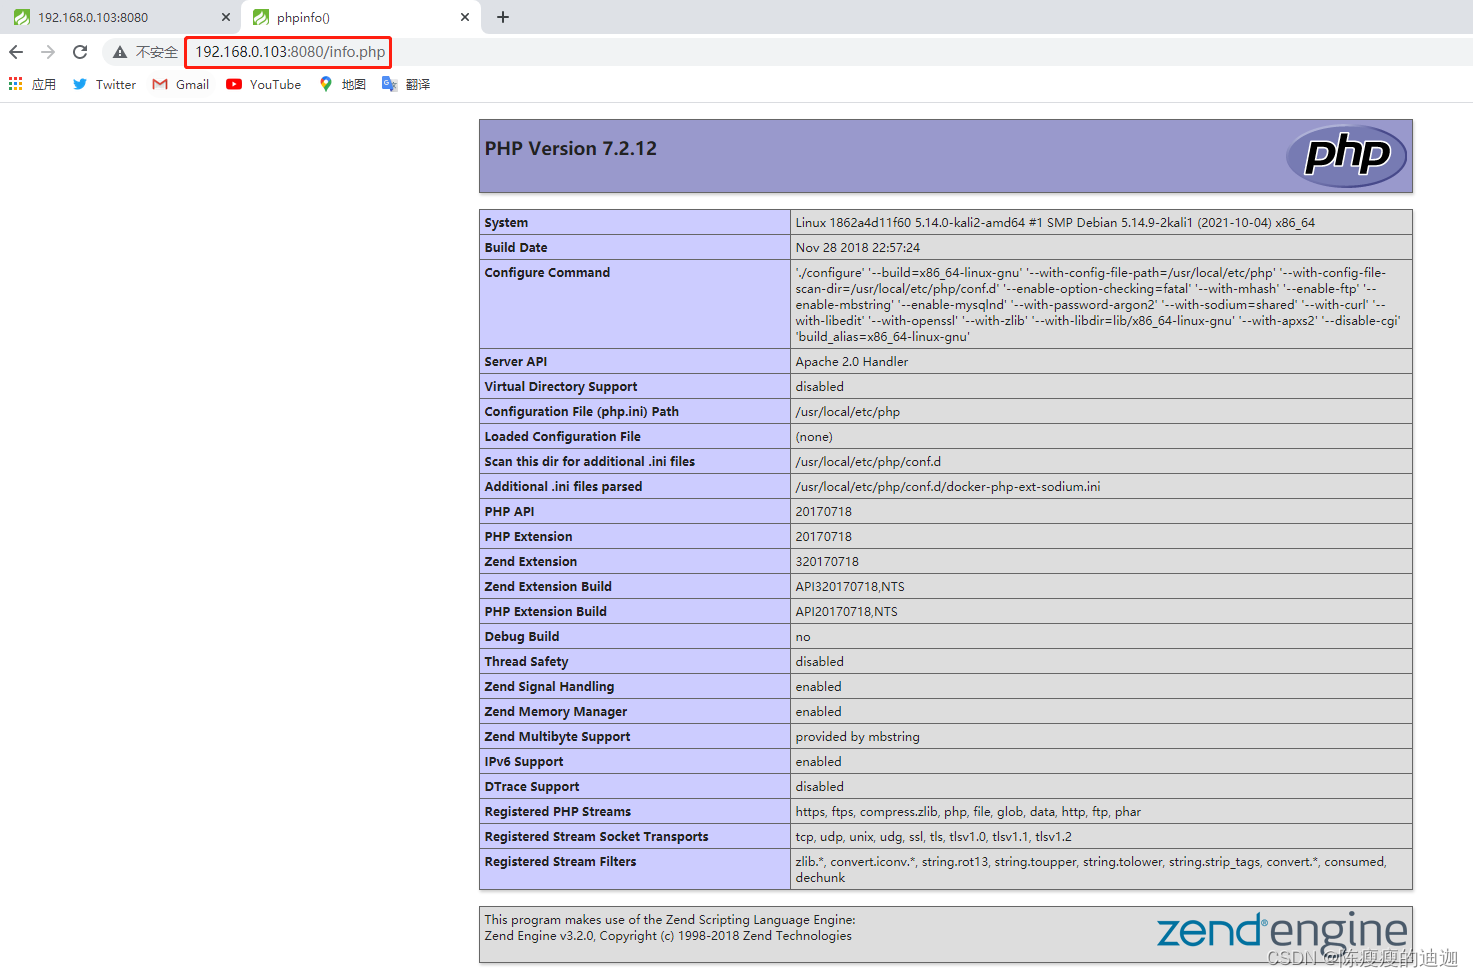Open the maps bookmark with pin icon
Viewport: 1473px width, 977px height.
point(342,84)
